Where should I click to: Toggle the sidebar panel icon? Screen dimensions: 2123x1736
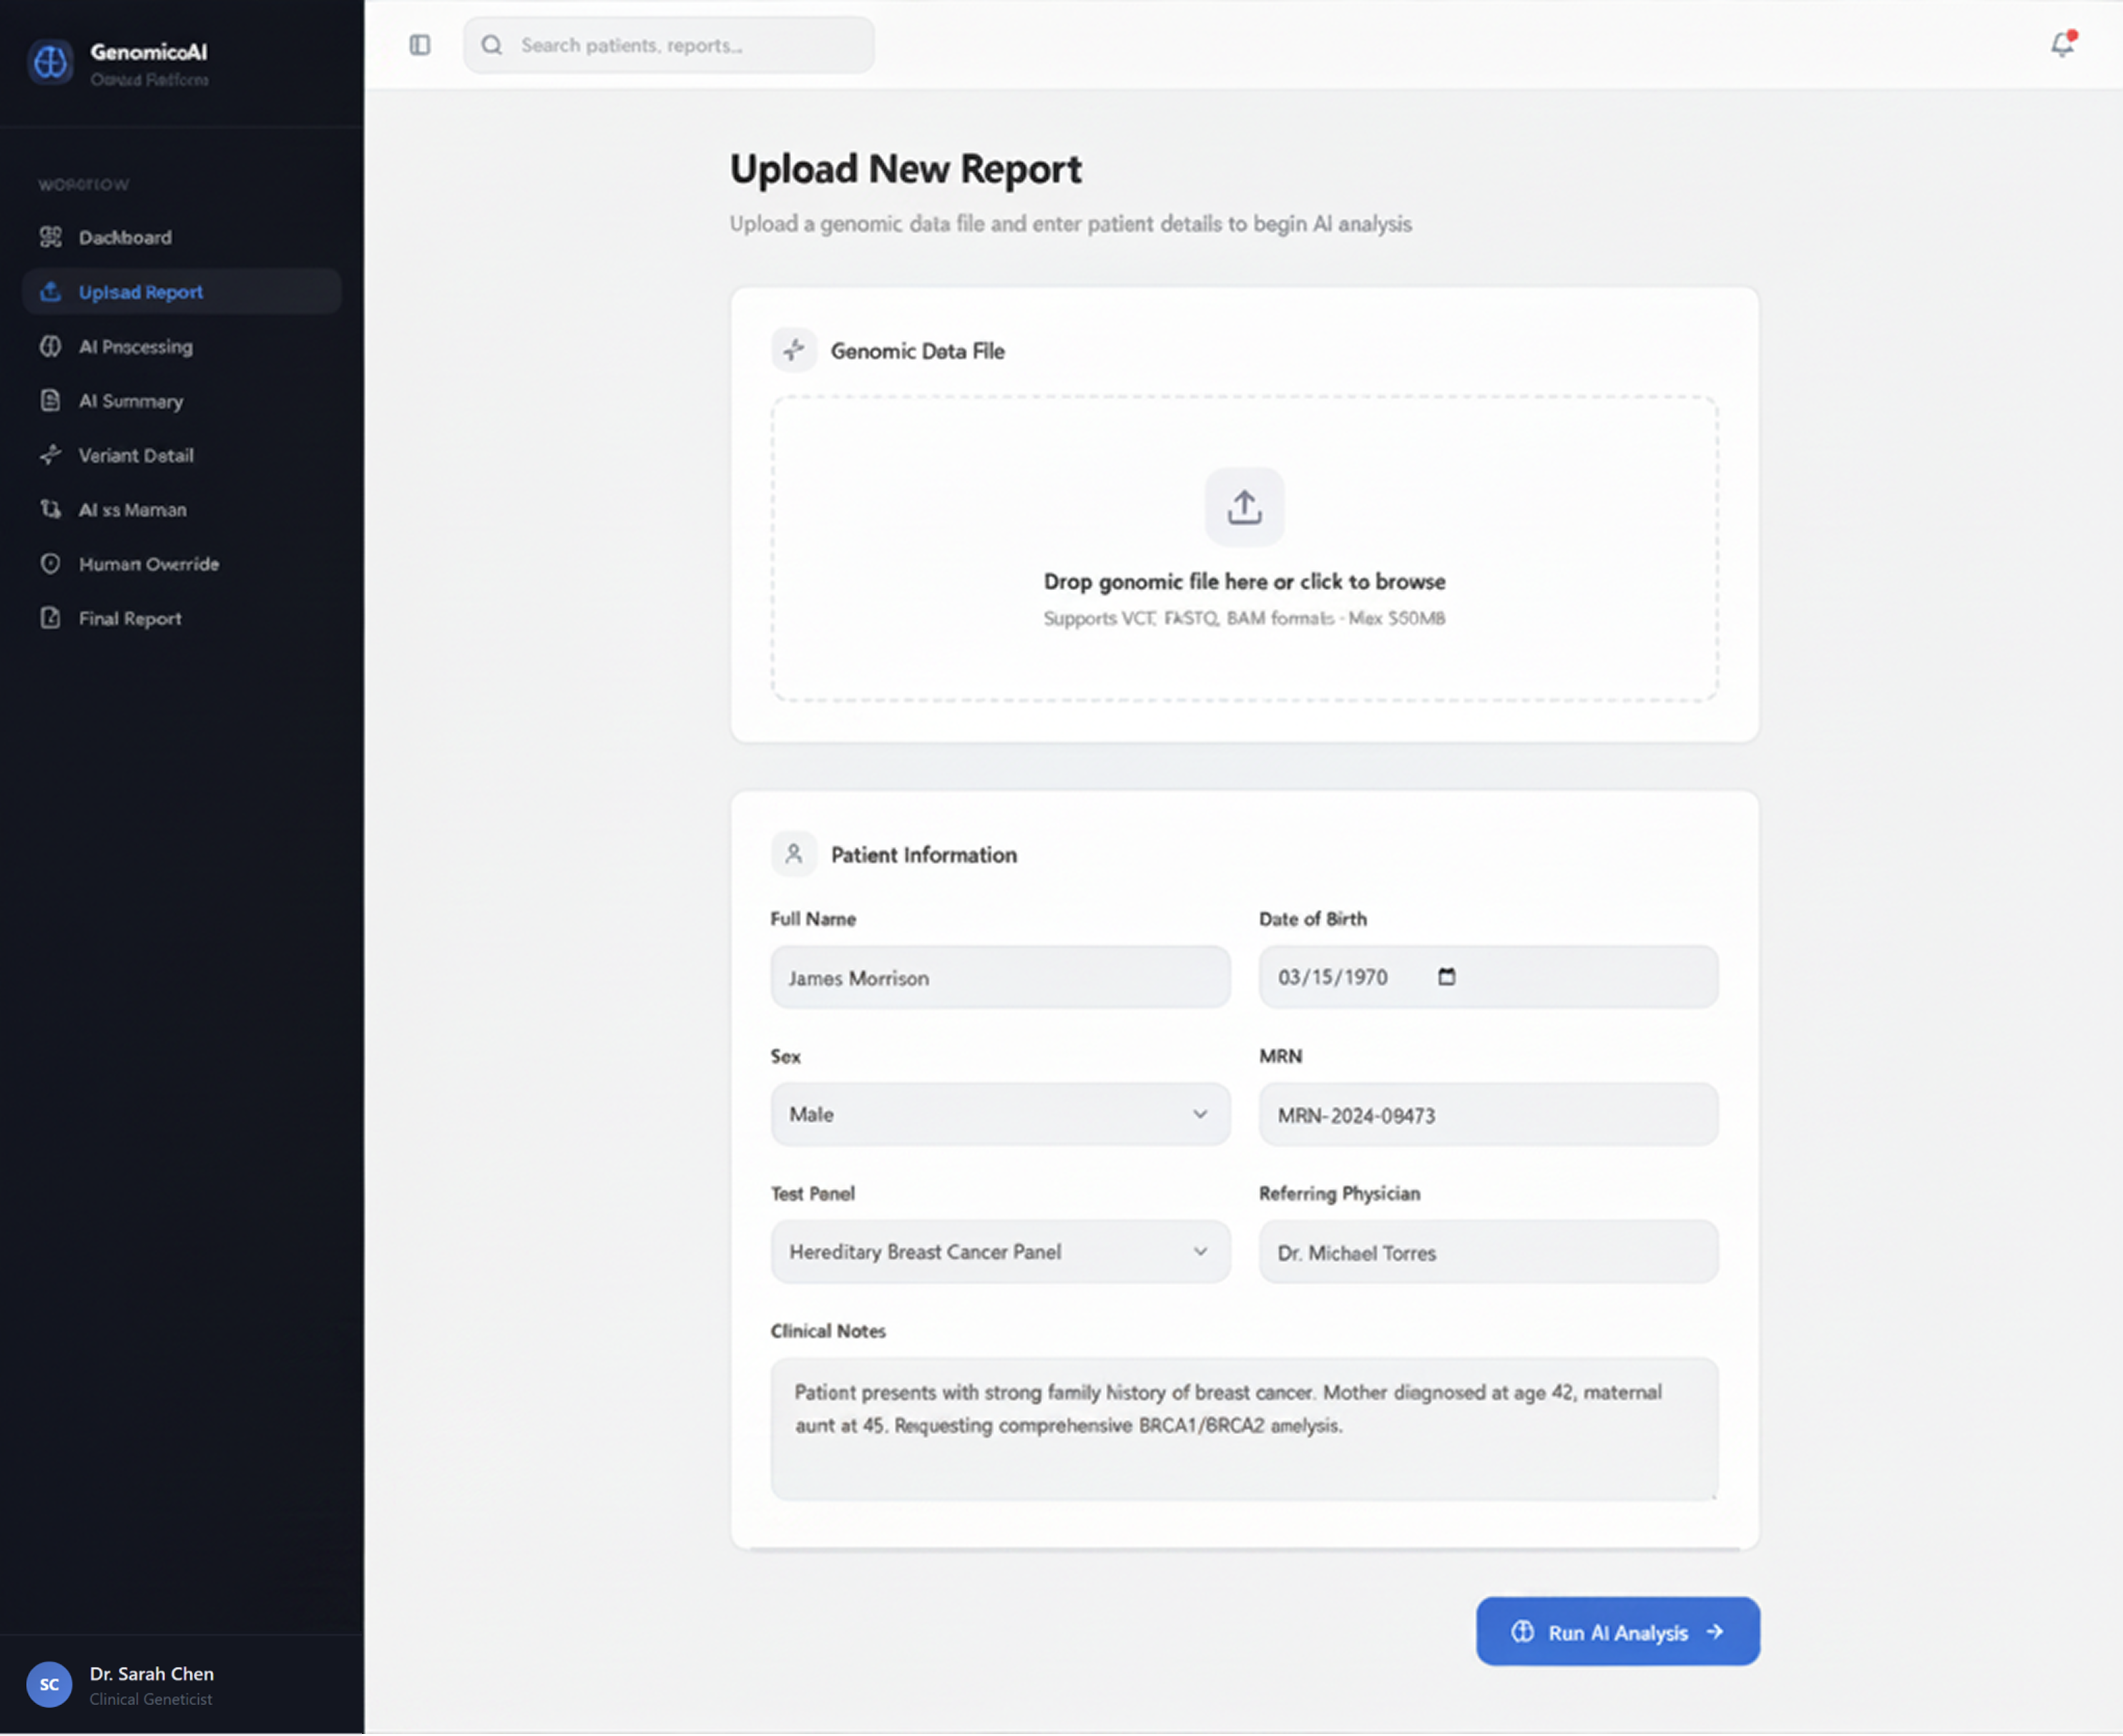pyautogui.click(x=420, y=45)
